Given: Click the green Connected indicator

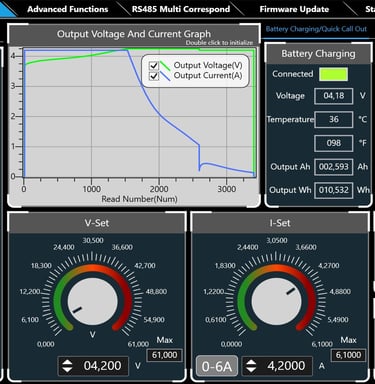Looking at the screenshot, I should tap(333, 74).
